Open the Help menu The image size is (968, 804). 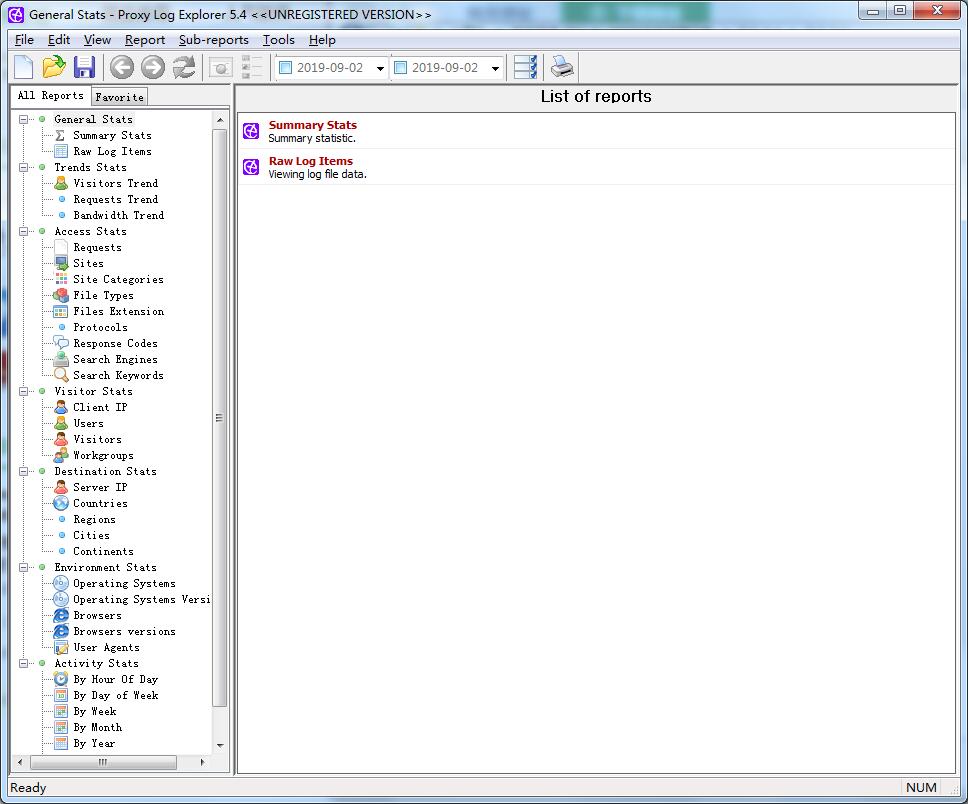point(322,40)
